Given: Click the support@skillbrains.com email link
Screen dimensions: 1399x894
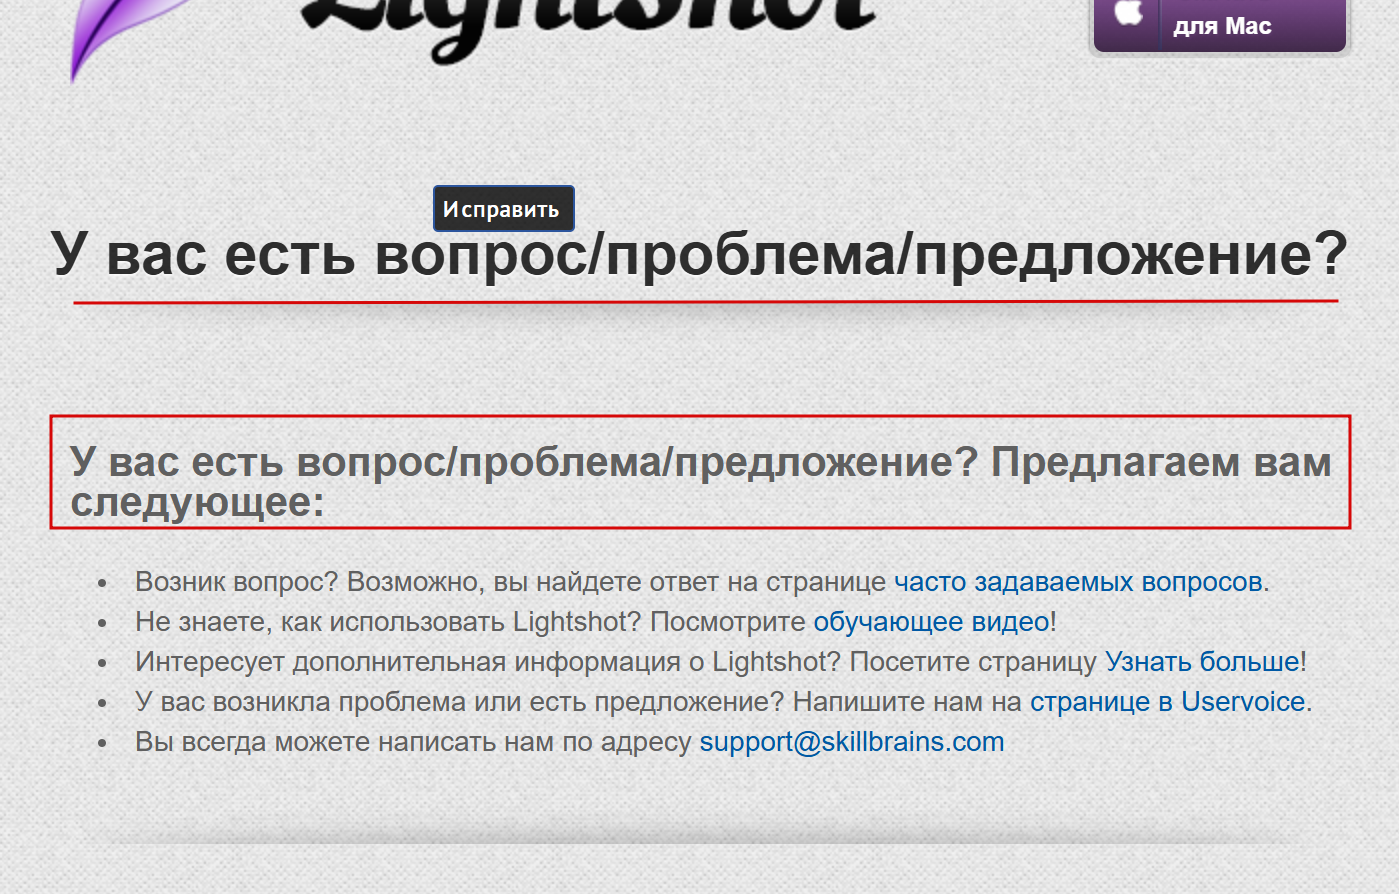Looking at the screenshot, I should (852, 742).
